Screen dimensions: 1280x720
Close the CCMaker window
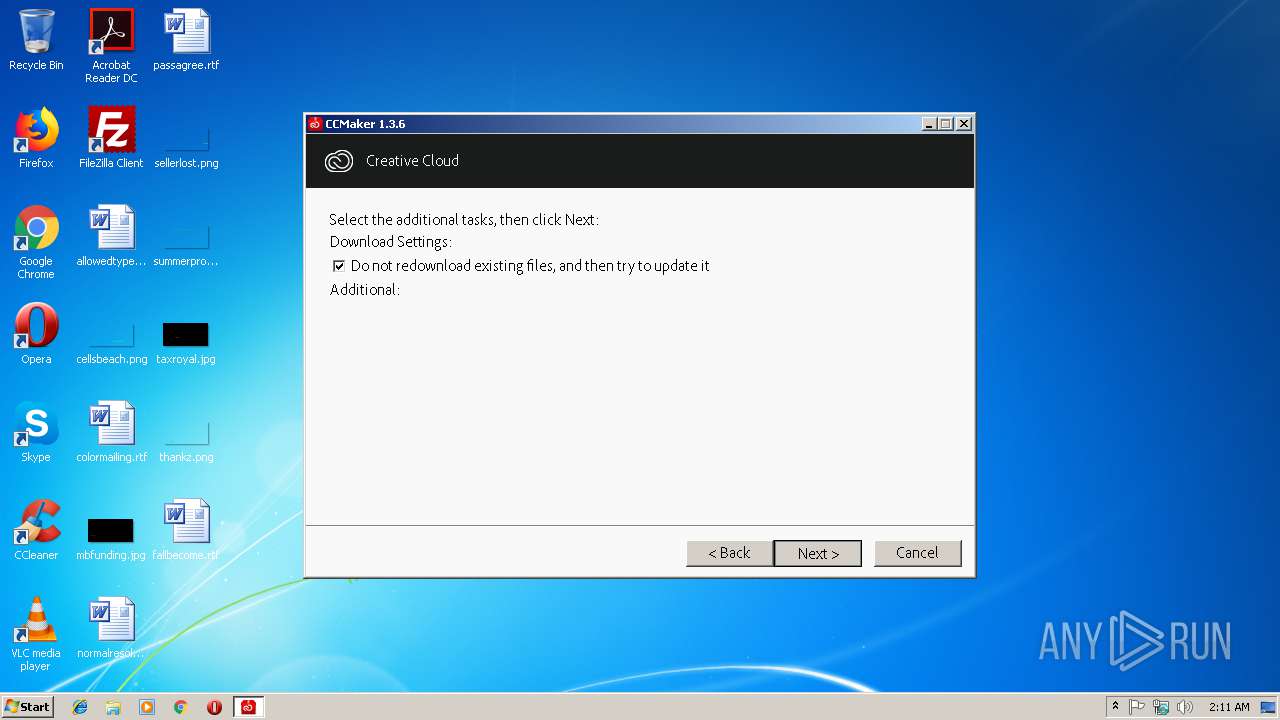[x=964, y=124]
